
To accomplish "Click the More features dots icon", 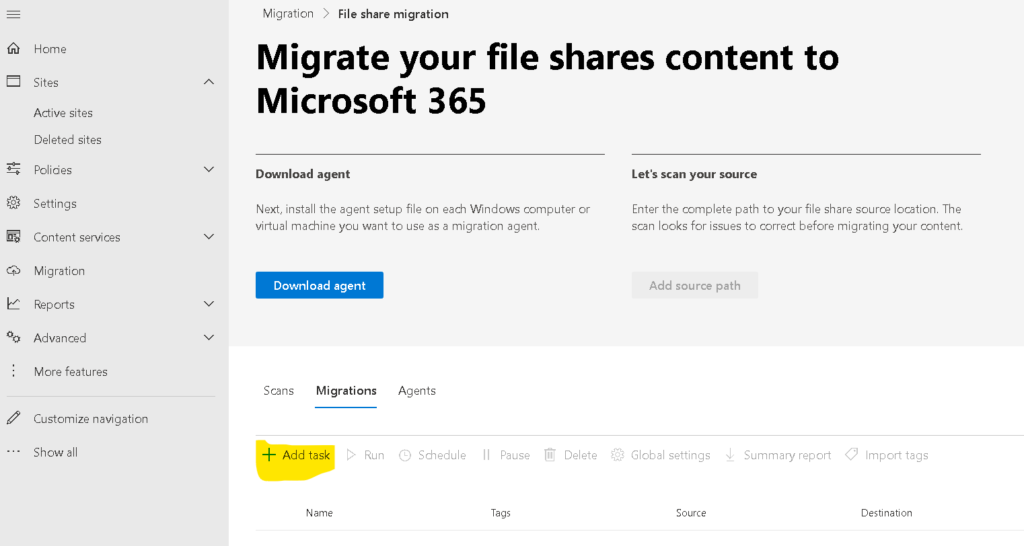I will 13,371.
